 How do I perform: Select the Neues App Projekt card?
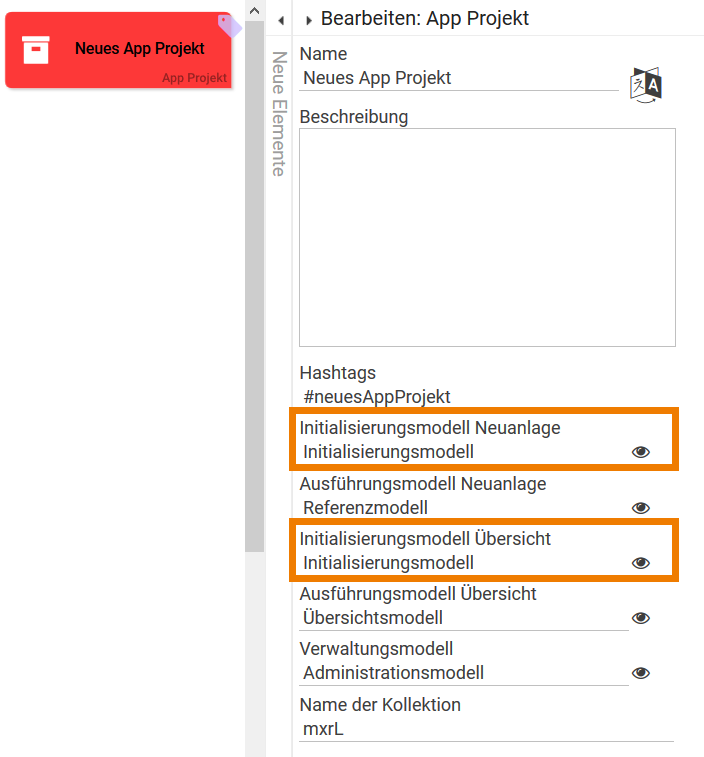[x=139, y=49]
